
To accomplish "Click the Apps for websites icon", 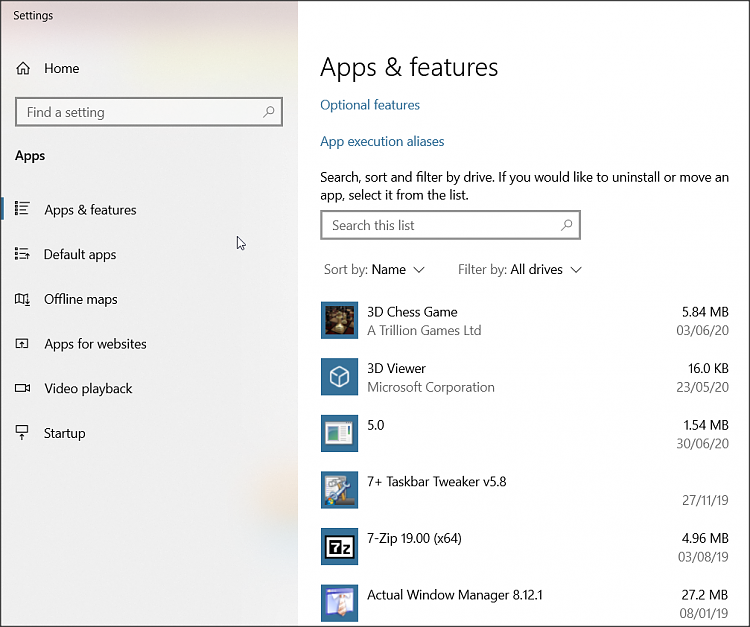I will (x=22, y=343).
